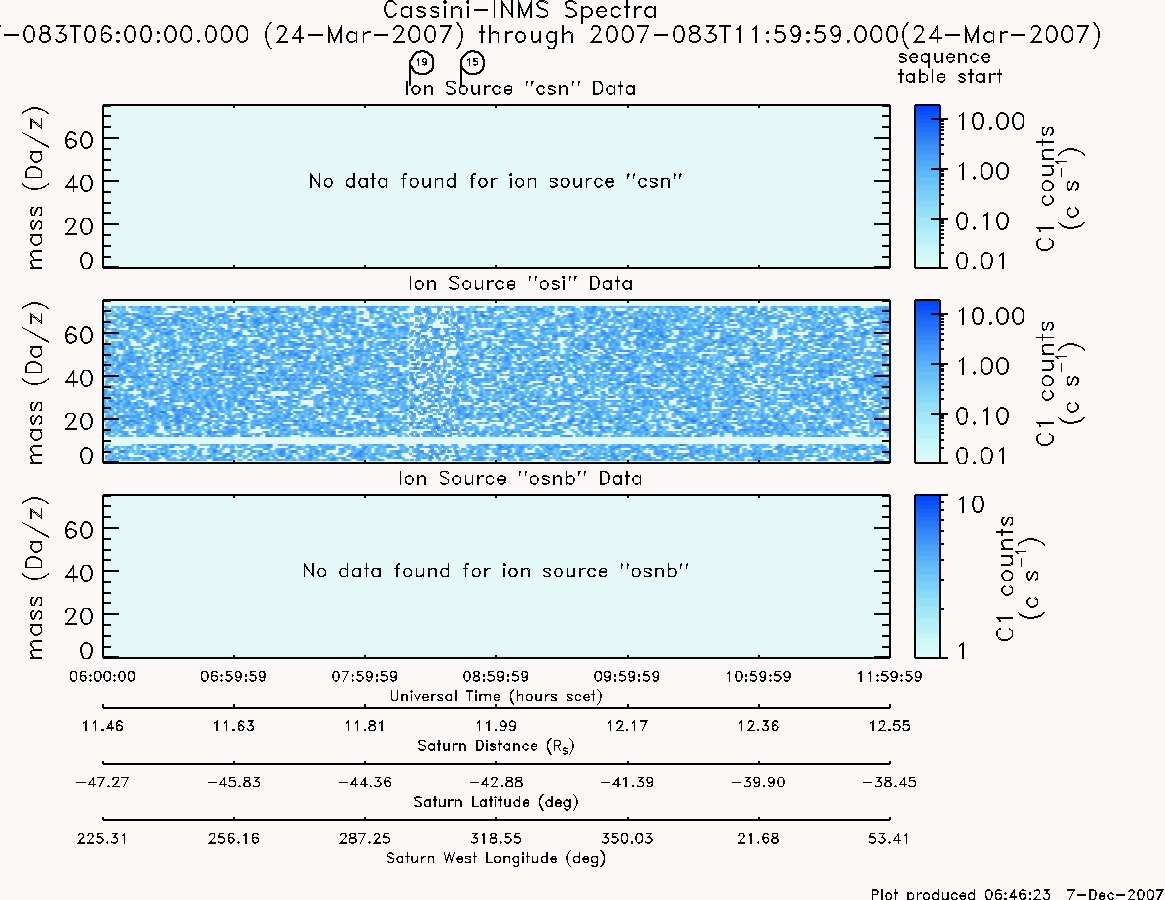Image resolution: width=1165 pixels, height=900 pixels.
Task: Click the 11:59:59 time tick label
Action: [x=889, y=676]
